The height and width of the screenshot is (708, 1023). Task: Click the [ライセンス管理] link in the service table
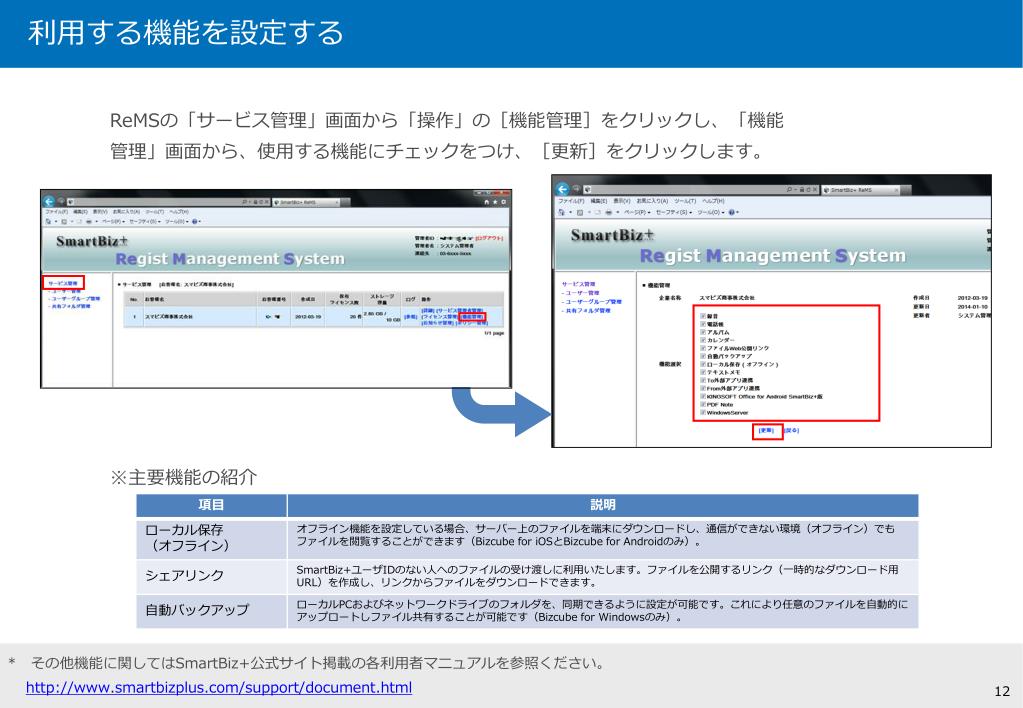[440, 317]
